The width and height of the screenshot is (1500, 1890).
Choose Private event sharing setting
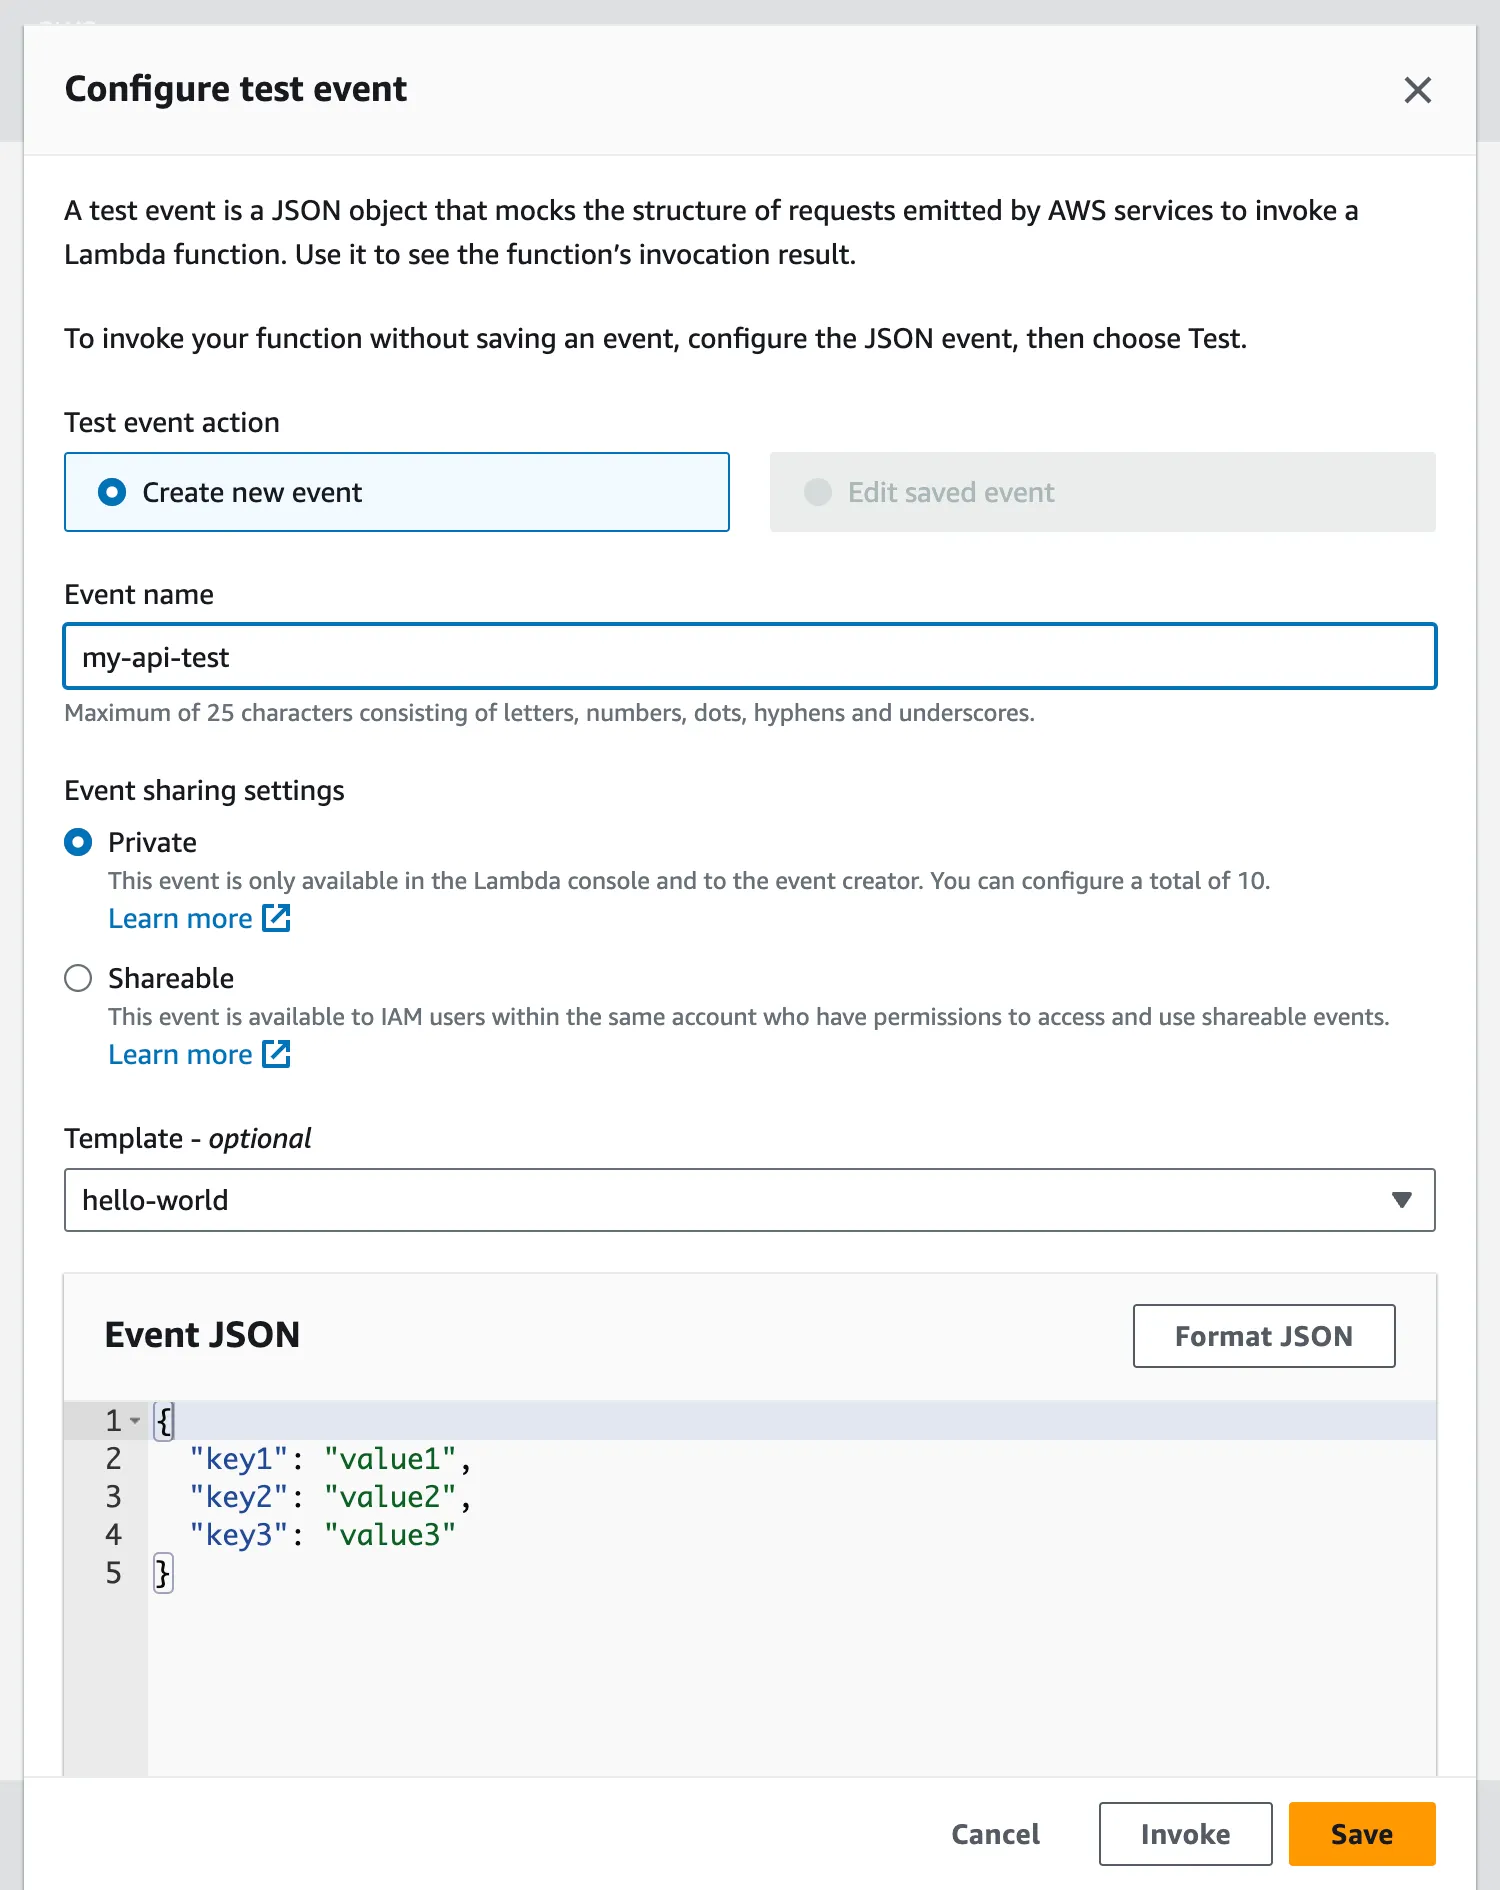tap(78, 842)
